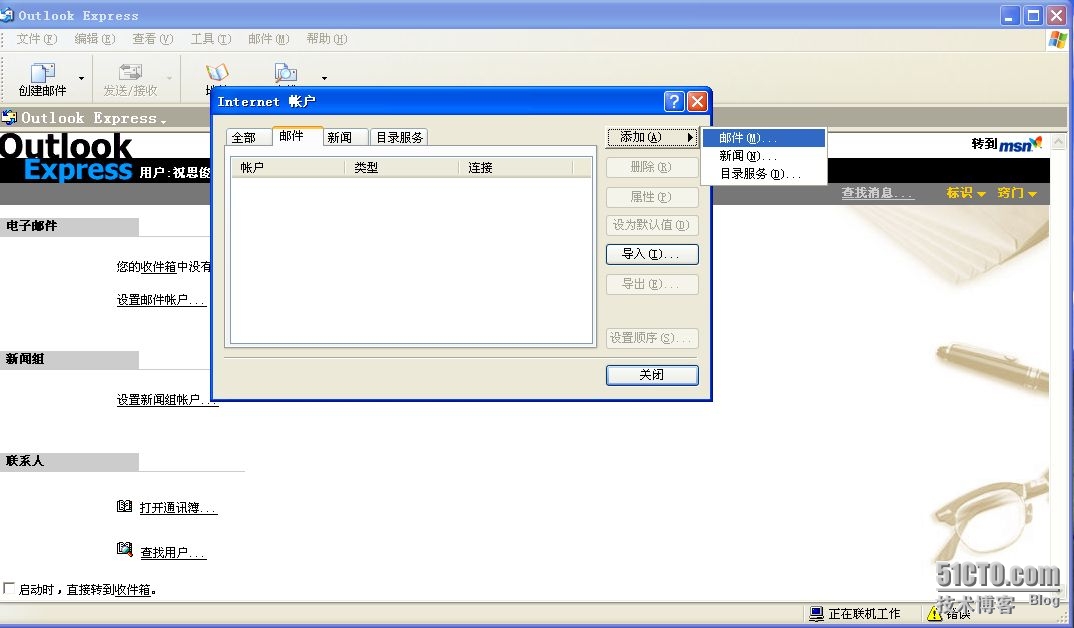Click the 关闭 button in the dialog
The height and width of the screenshot is (628, 1074).
click(652, 375)
